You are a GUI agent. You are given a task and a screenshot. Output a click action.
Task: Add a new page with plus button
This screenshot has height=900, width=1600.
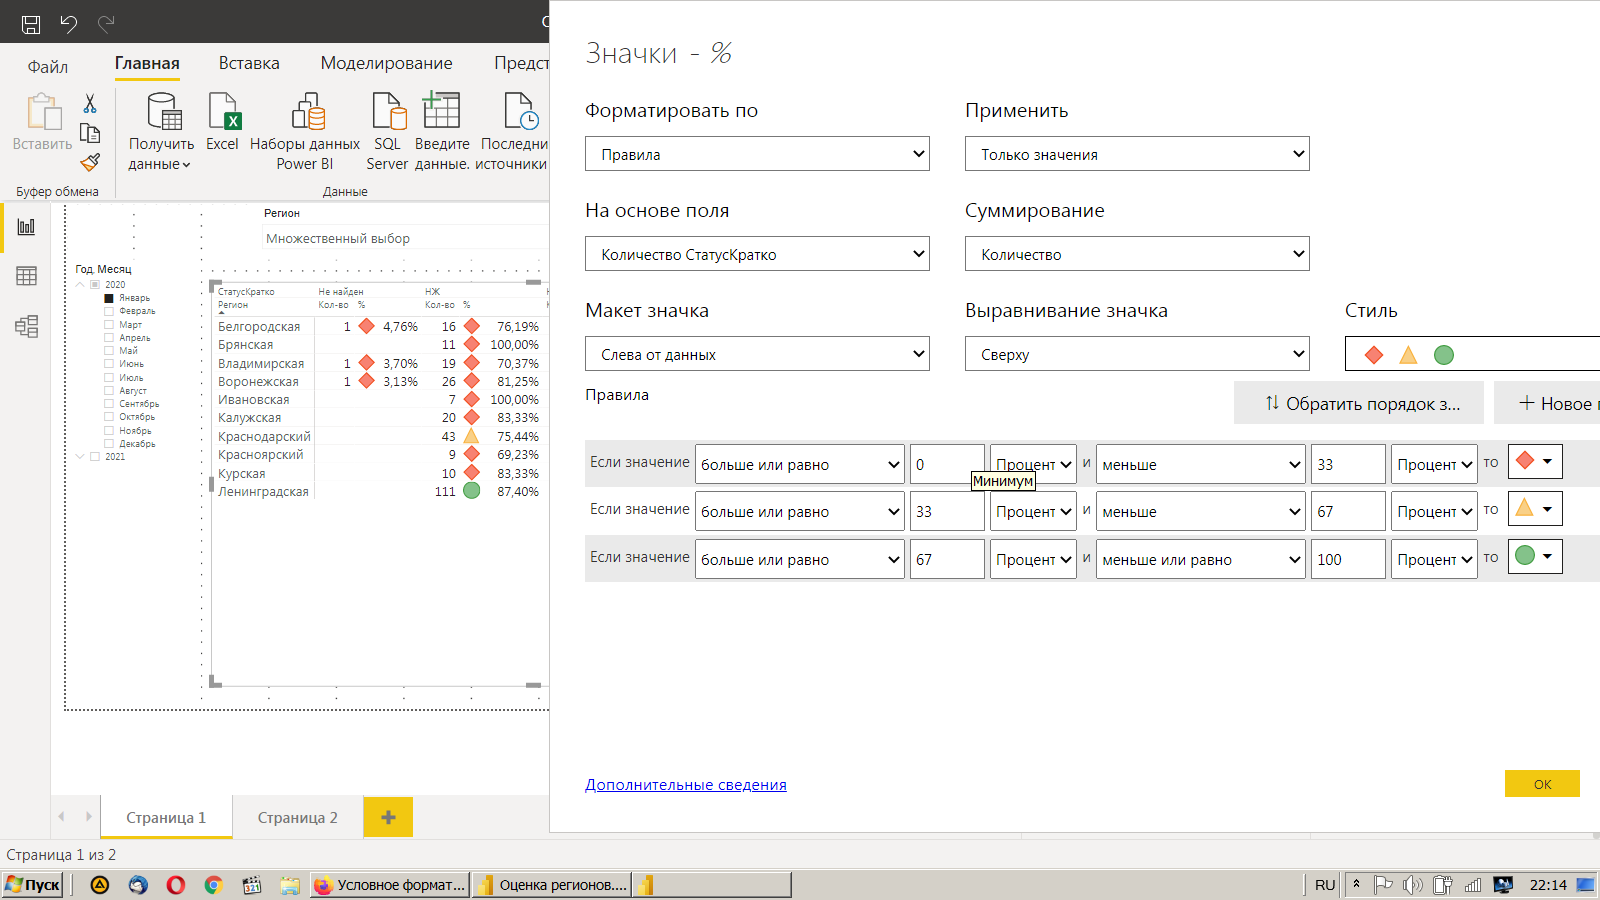tap(388, 817)
